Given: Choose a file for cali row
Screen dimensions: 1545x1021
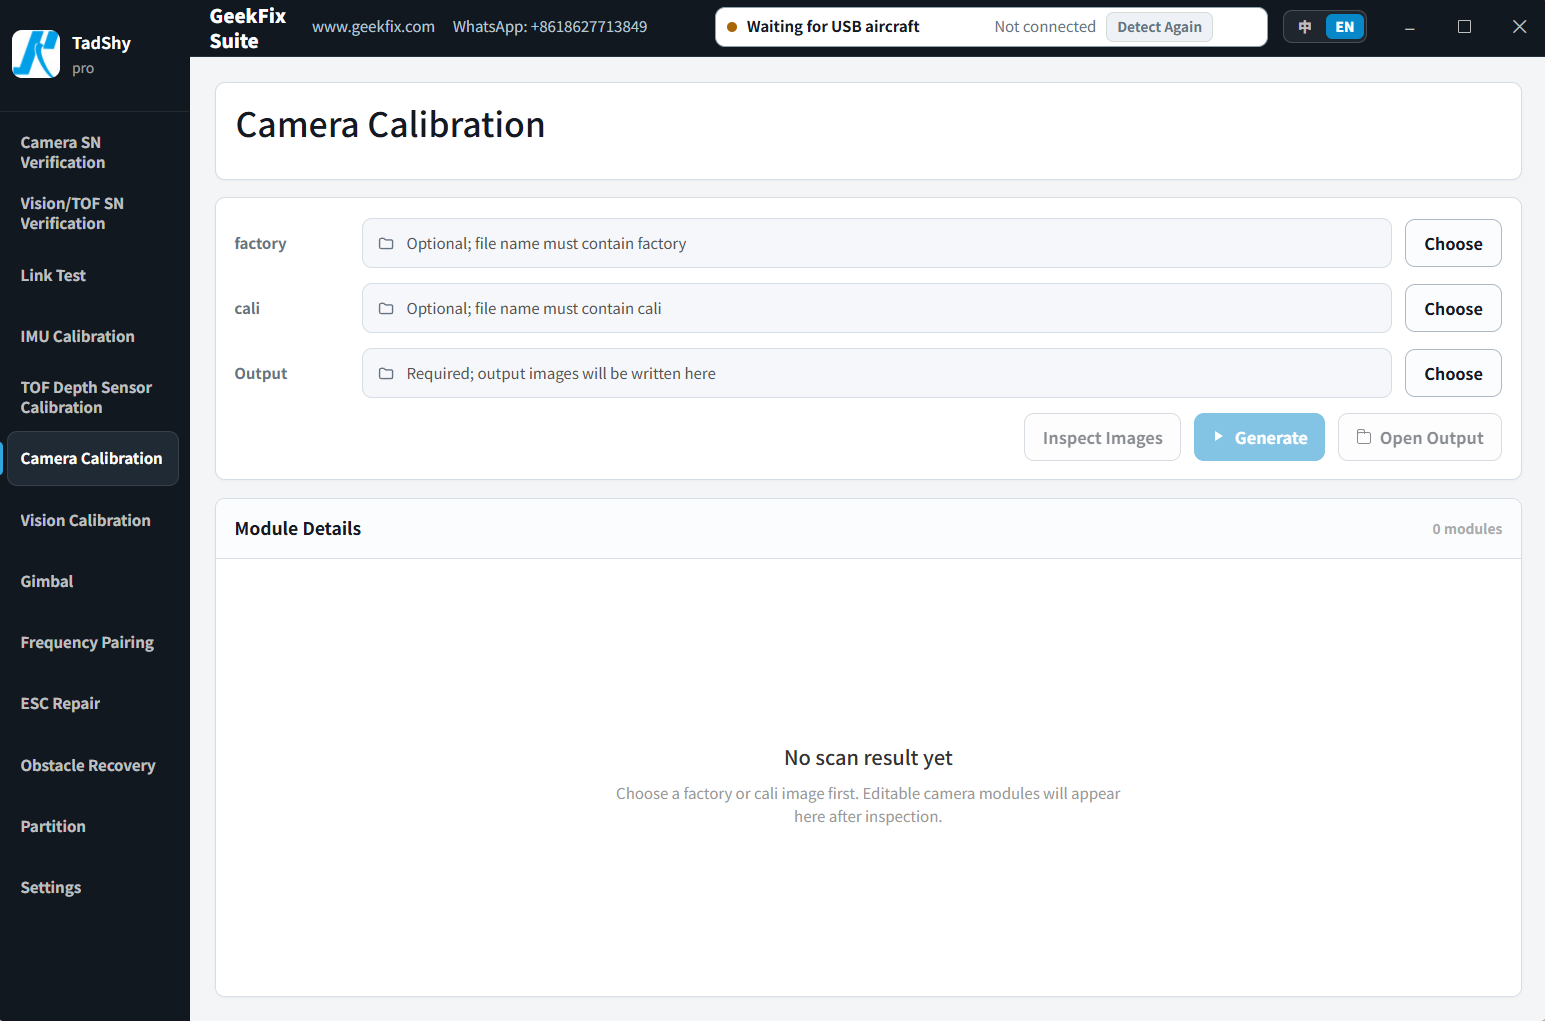Looking at the screenshot, I should pos(1453,309).
